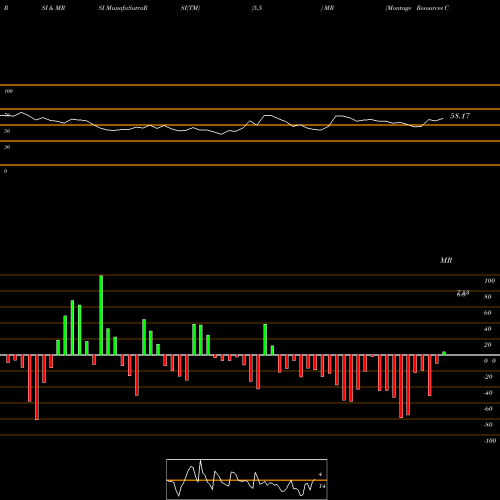Click the 40 label on the bar chart right axis
500x500 pixels.
[488, 329]
